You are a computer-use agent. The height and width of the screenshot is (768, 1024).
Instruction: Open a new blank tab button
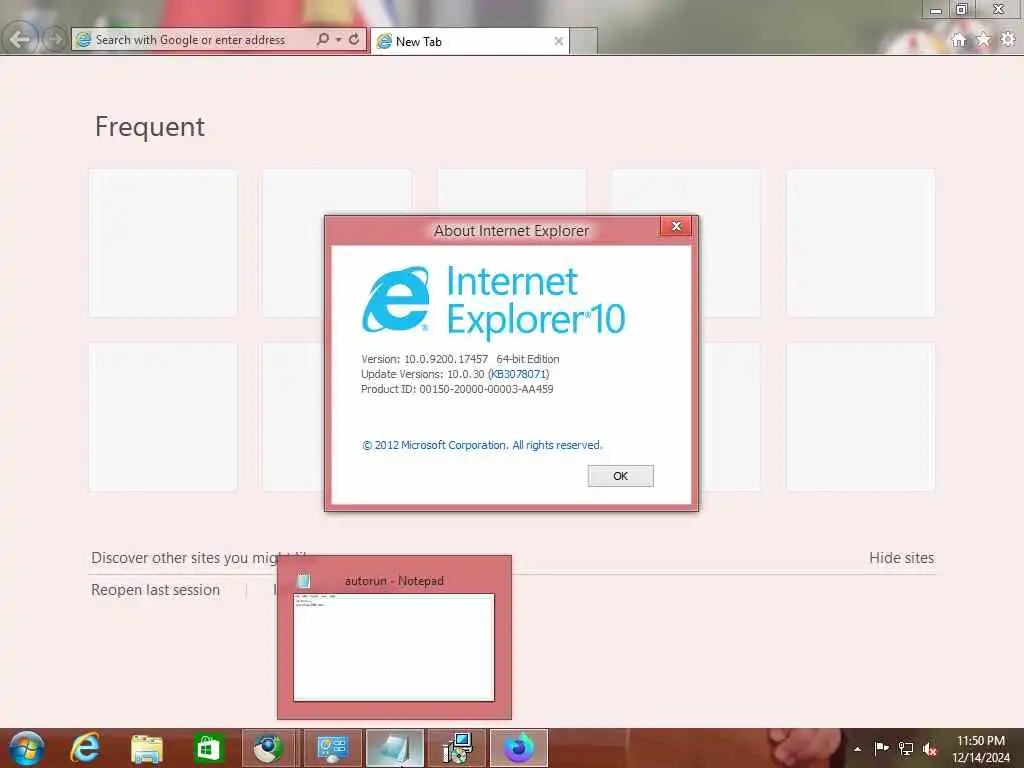584,41
